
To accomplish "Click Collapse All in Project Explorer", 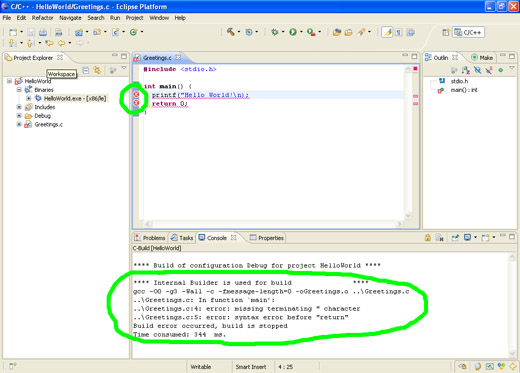I will pyautogui.click(x=86, y=70).
